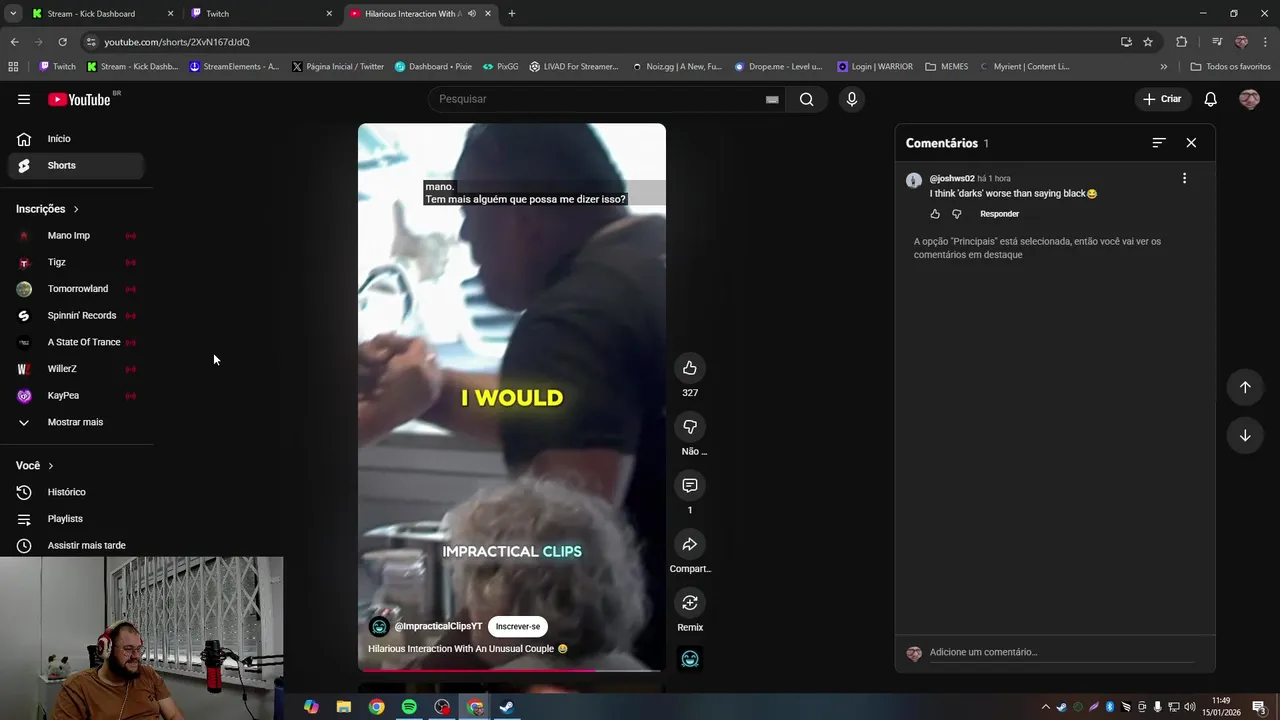The image size is (1280, 720).
Task: Open a new browser tab
Action: pos(512,14)
